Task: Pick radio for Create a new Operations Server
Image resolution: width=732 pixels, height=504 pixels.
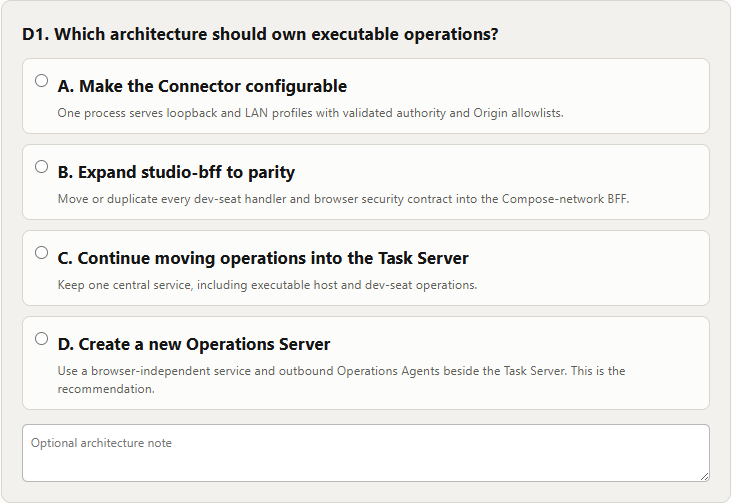Action: [x=42, y=338]
